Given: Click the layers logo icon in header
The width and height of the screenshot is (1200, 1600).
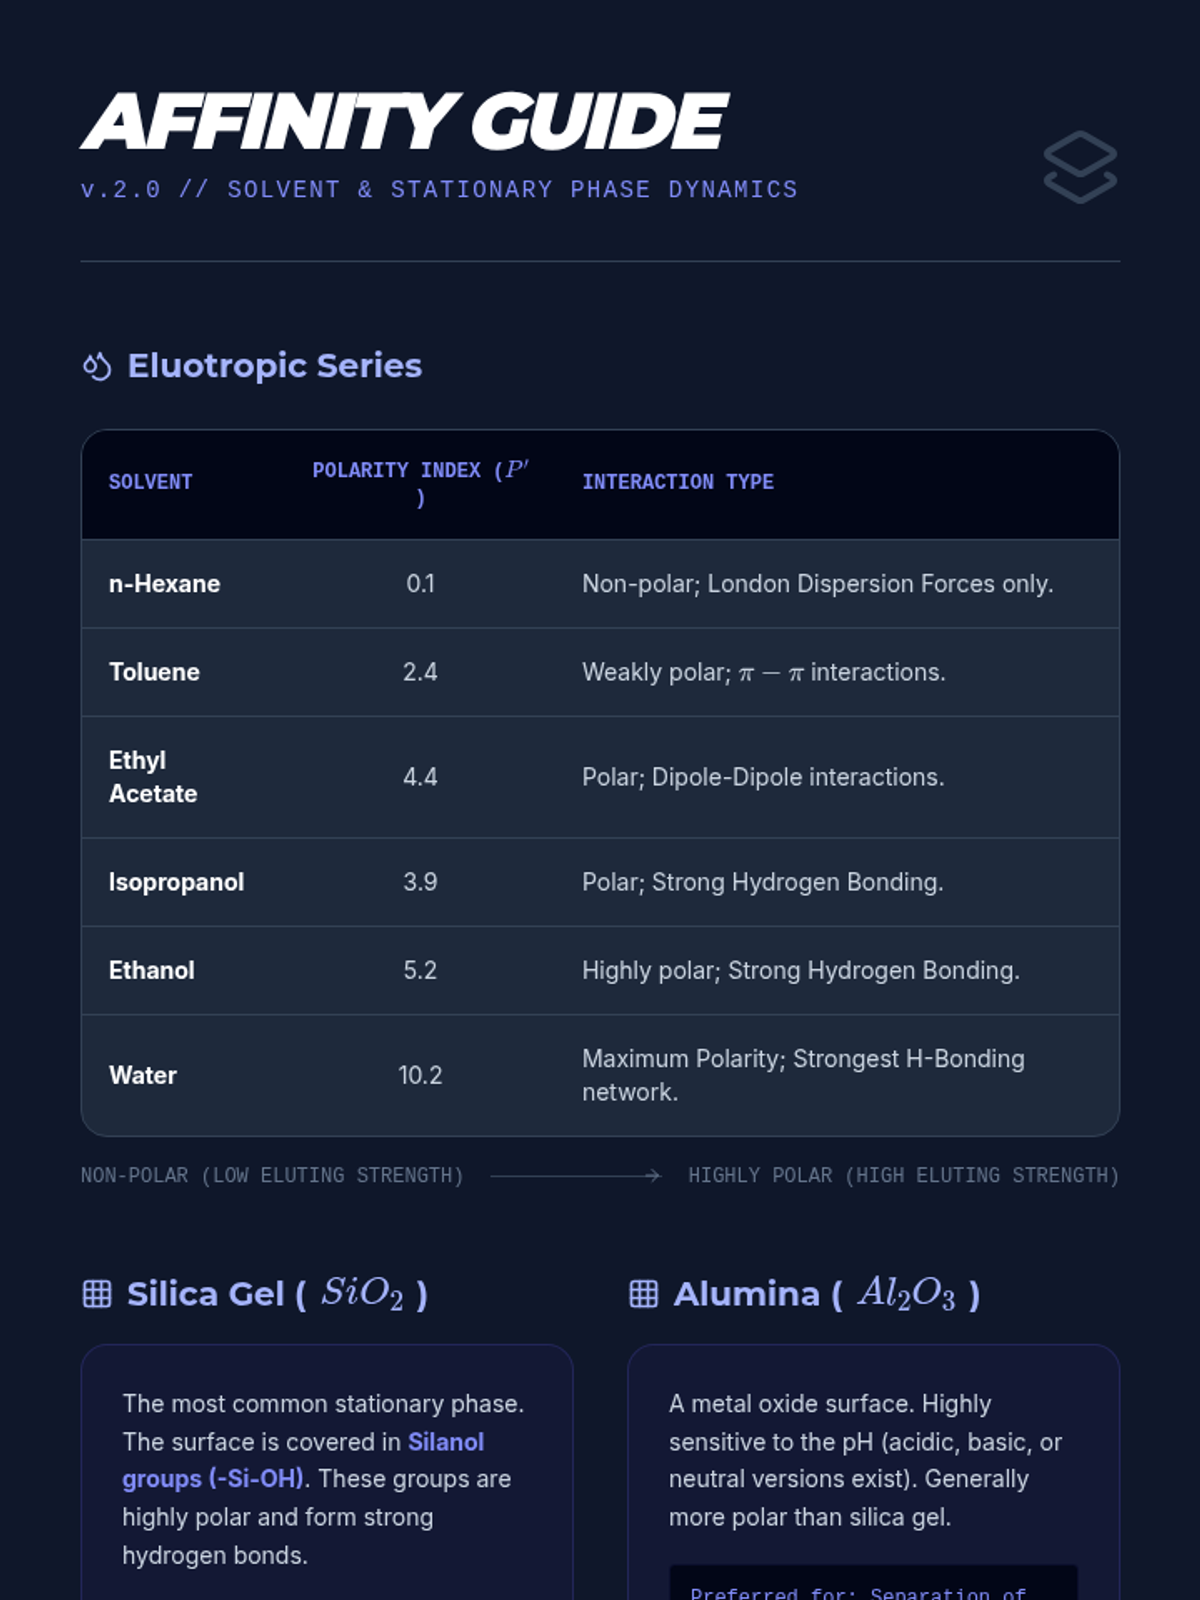Looking at the screenshot, I should 1080,167.
